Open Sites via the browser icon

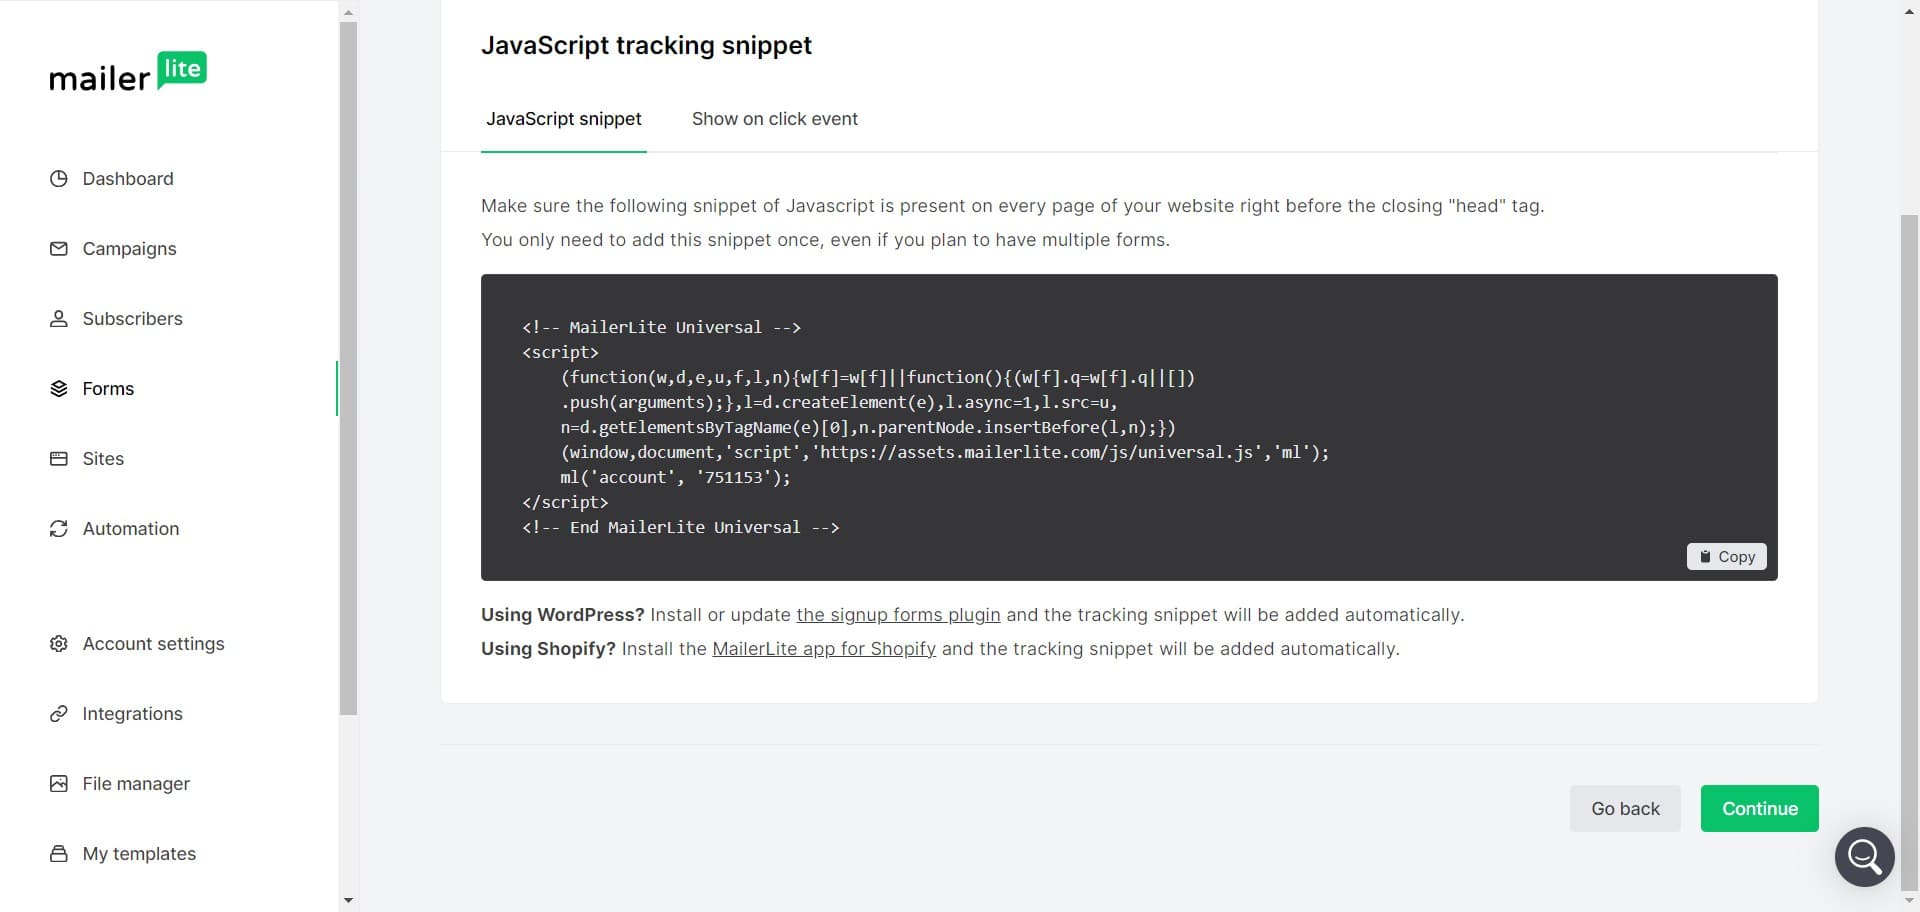click(x=59, y=458)
